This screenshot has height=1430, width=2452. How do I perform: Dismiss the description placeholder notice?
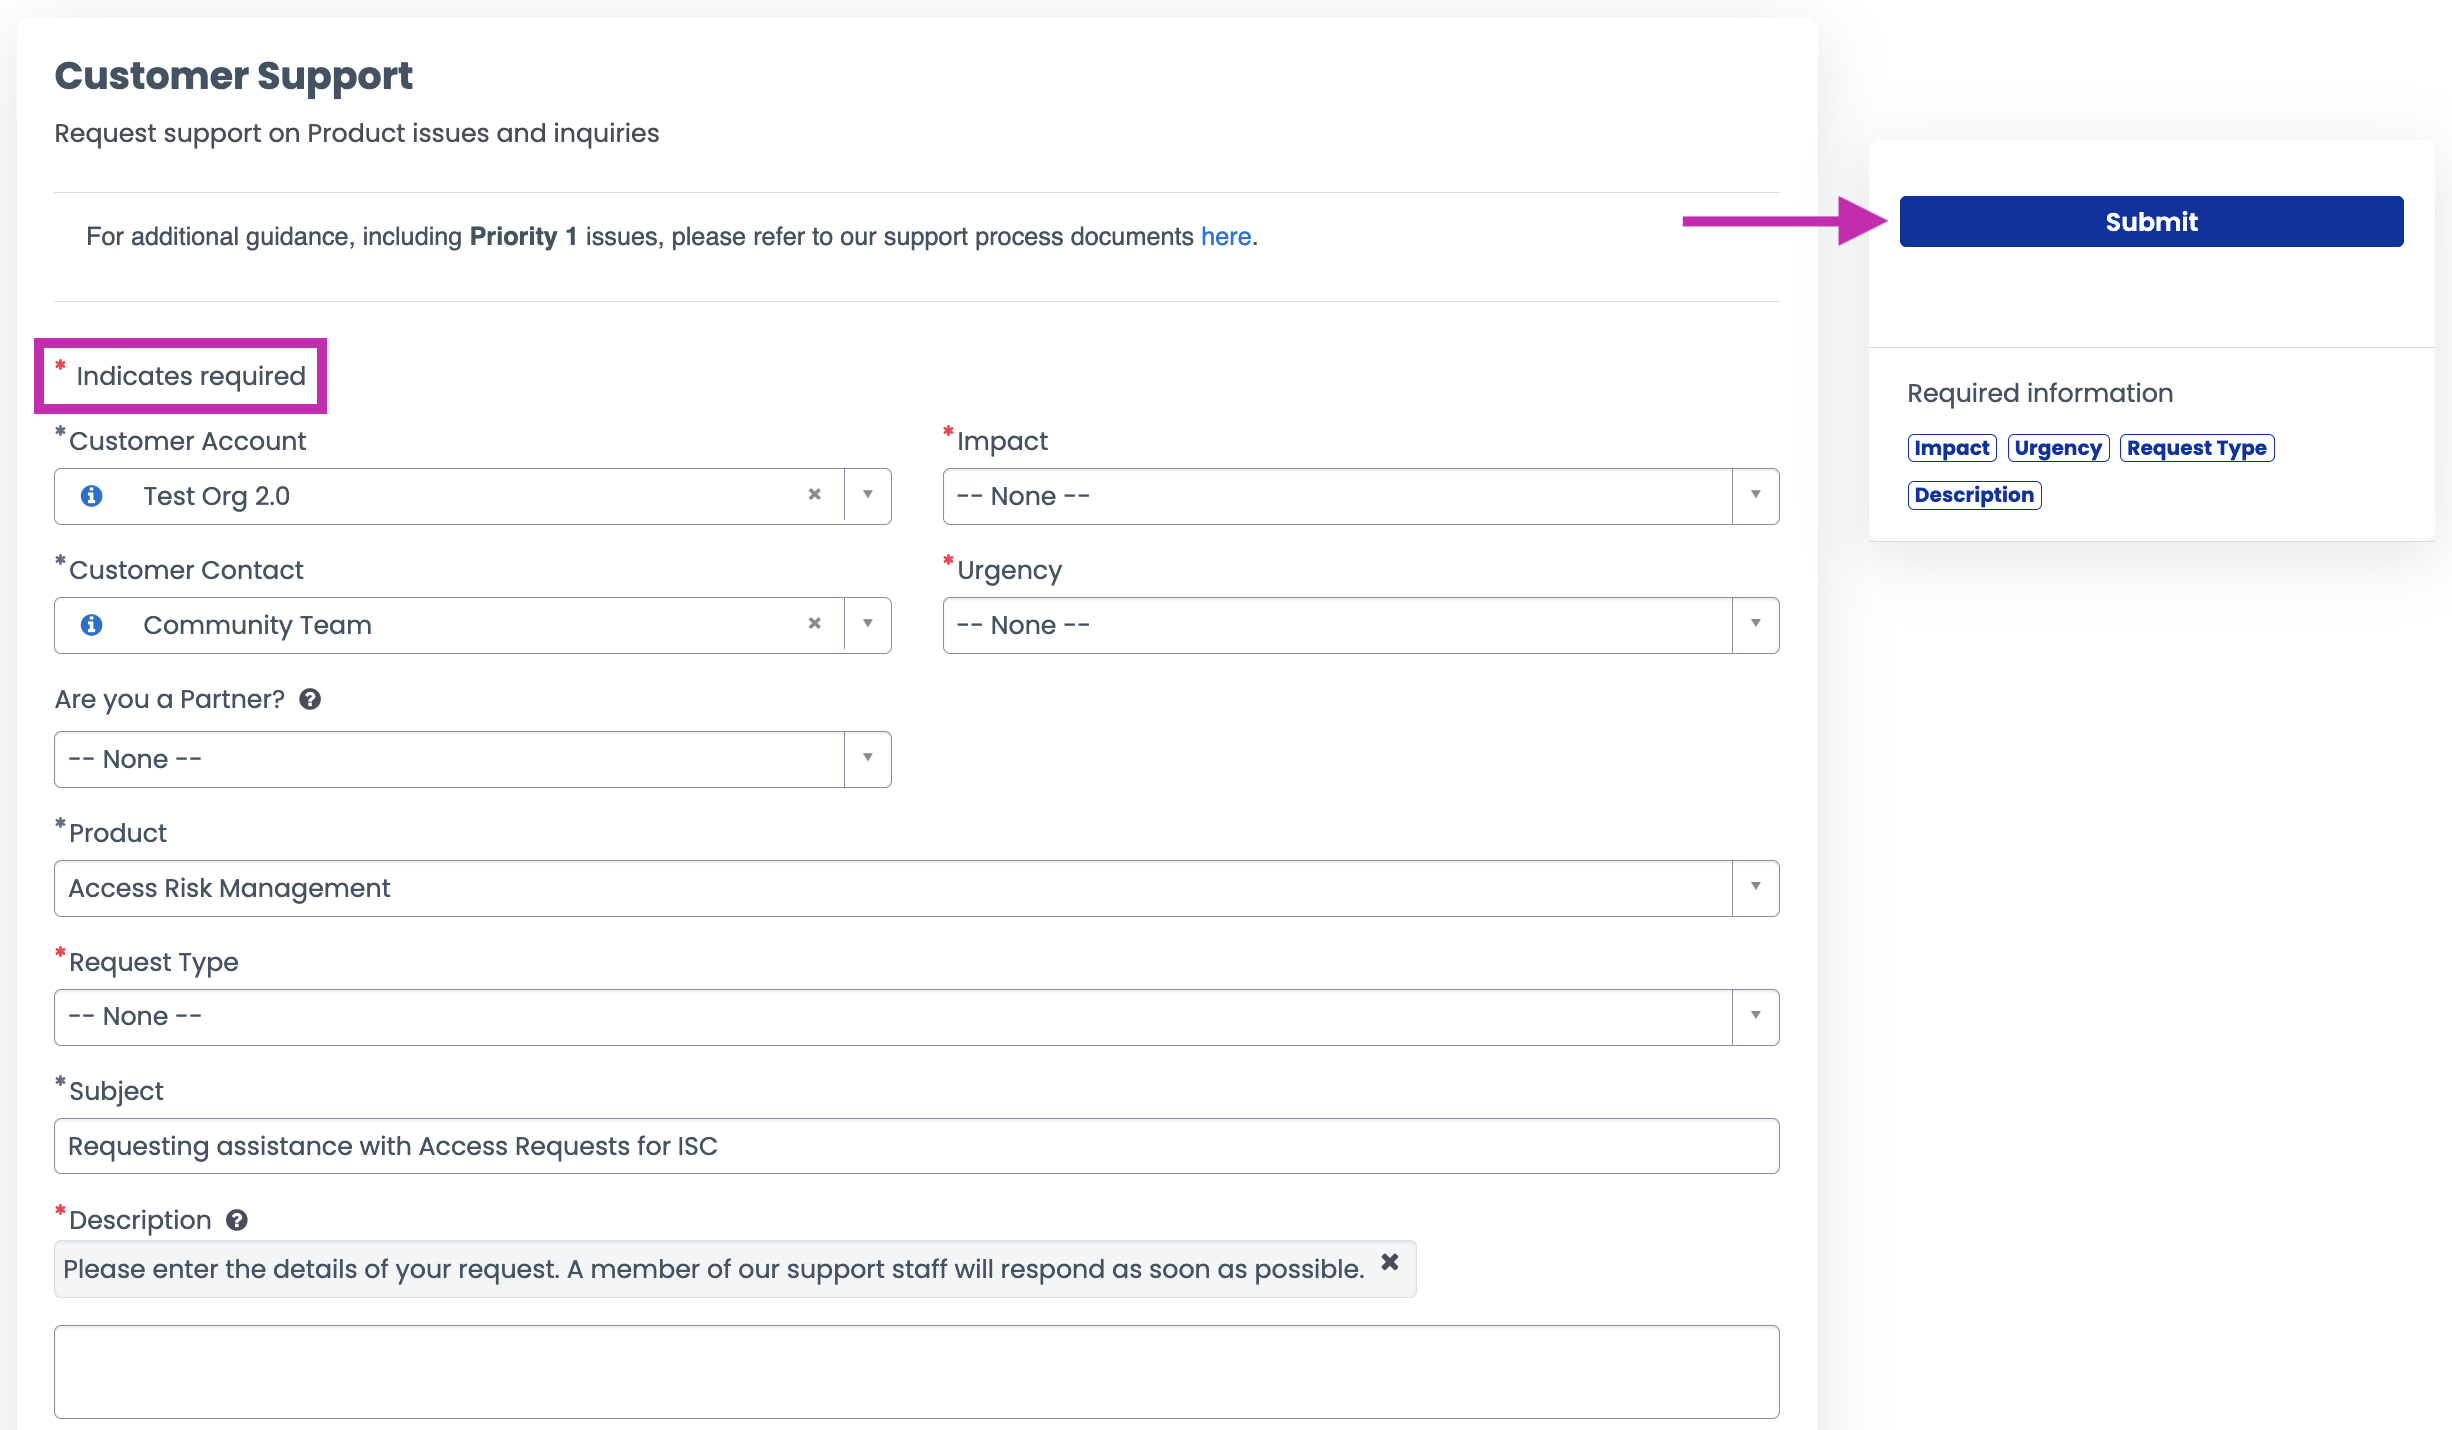[1389, 1262]
